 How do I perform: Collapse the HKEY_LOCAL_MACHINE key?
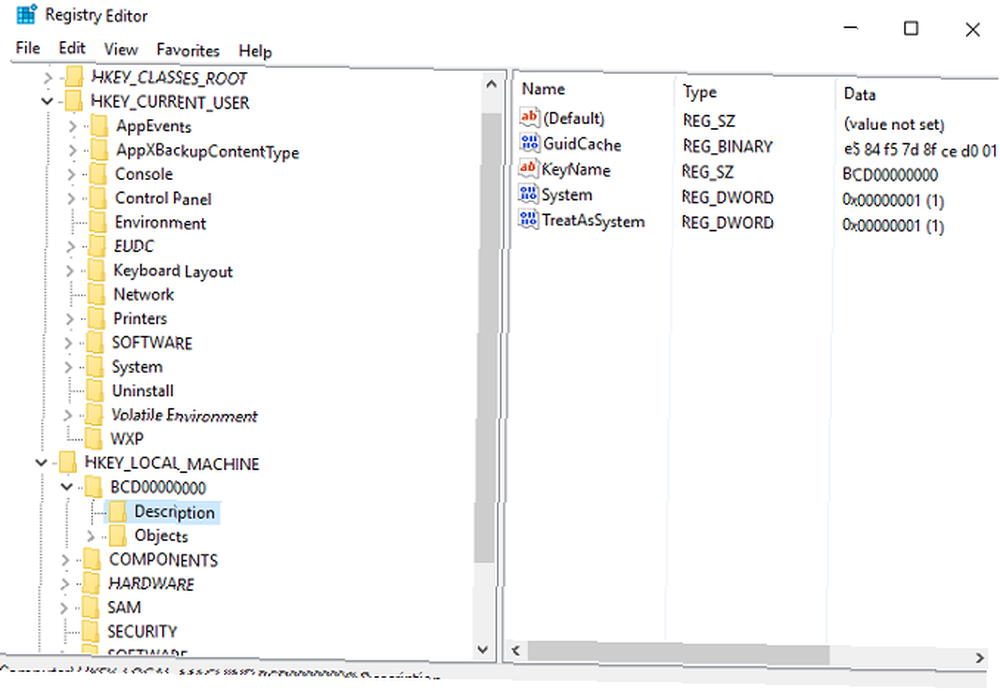[x=41, y=463]
